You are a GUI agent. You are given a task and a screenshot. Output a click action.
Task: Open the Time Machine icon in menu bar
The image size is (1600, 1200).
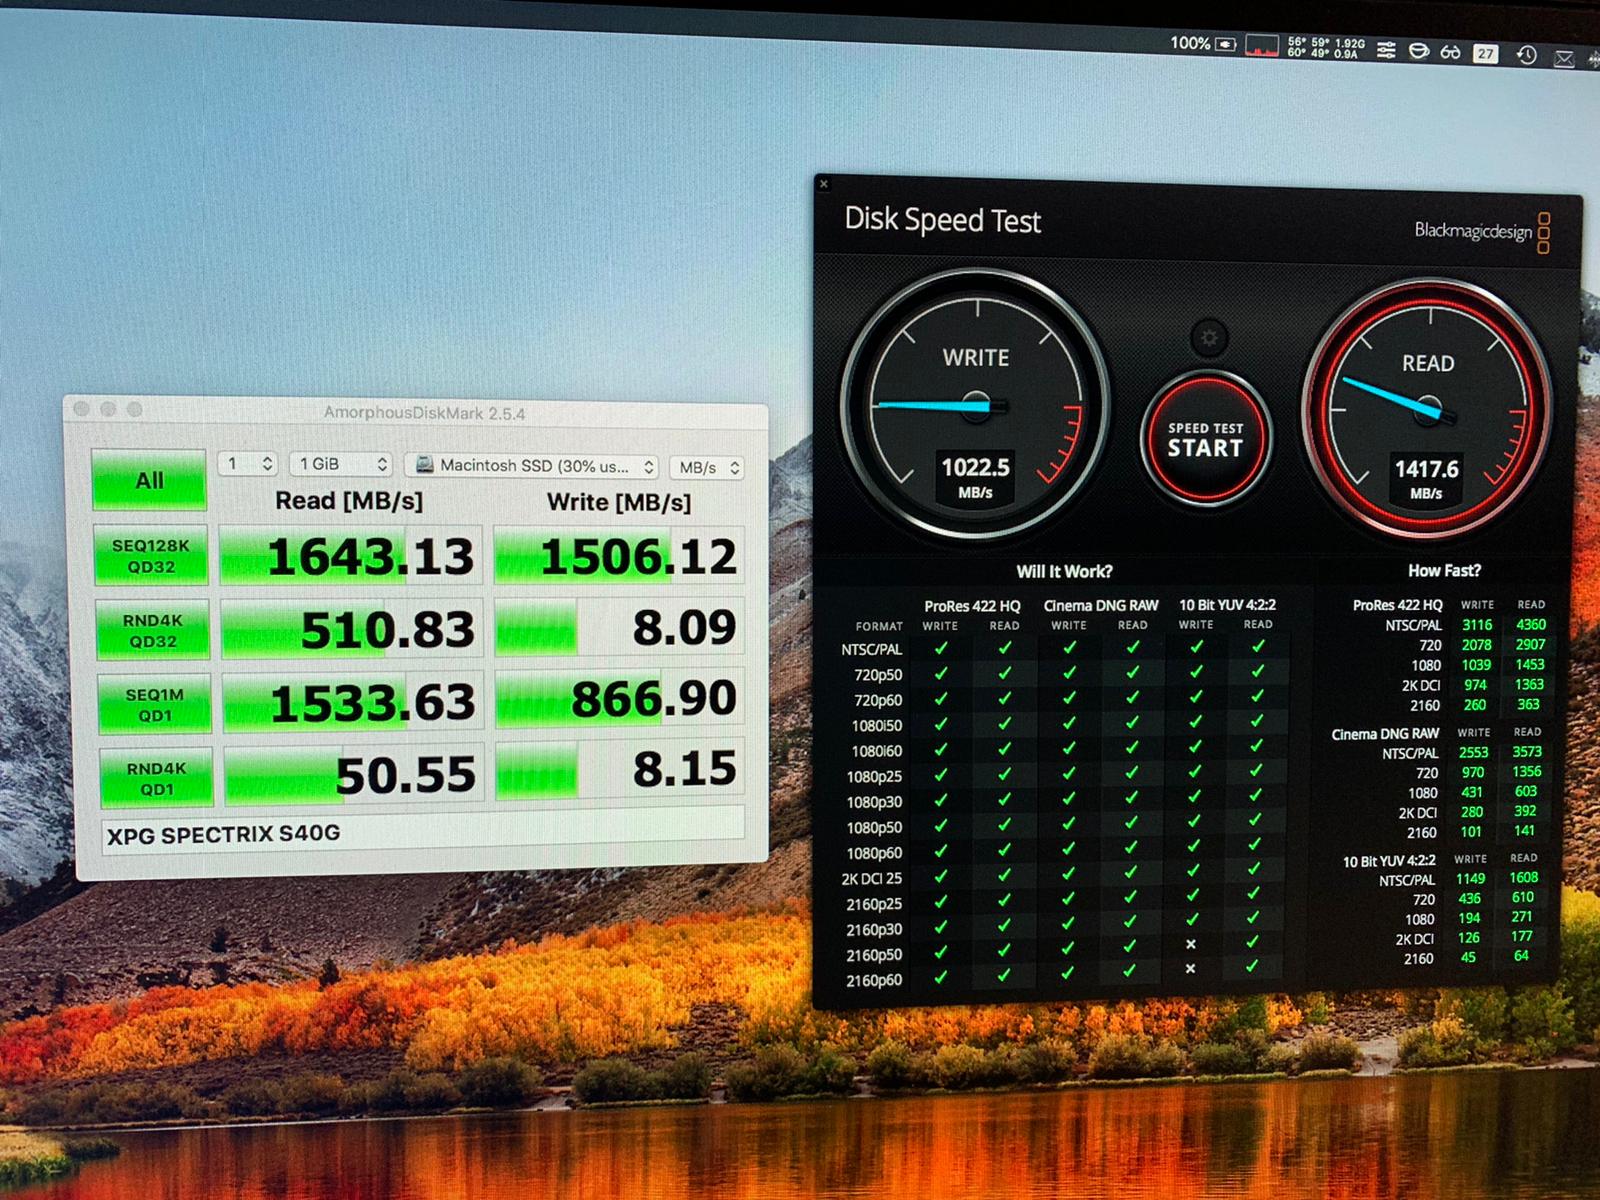coord(1526,56)
